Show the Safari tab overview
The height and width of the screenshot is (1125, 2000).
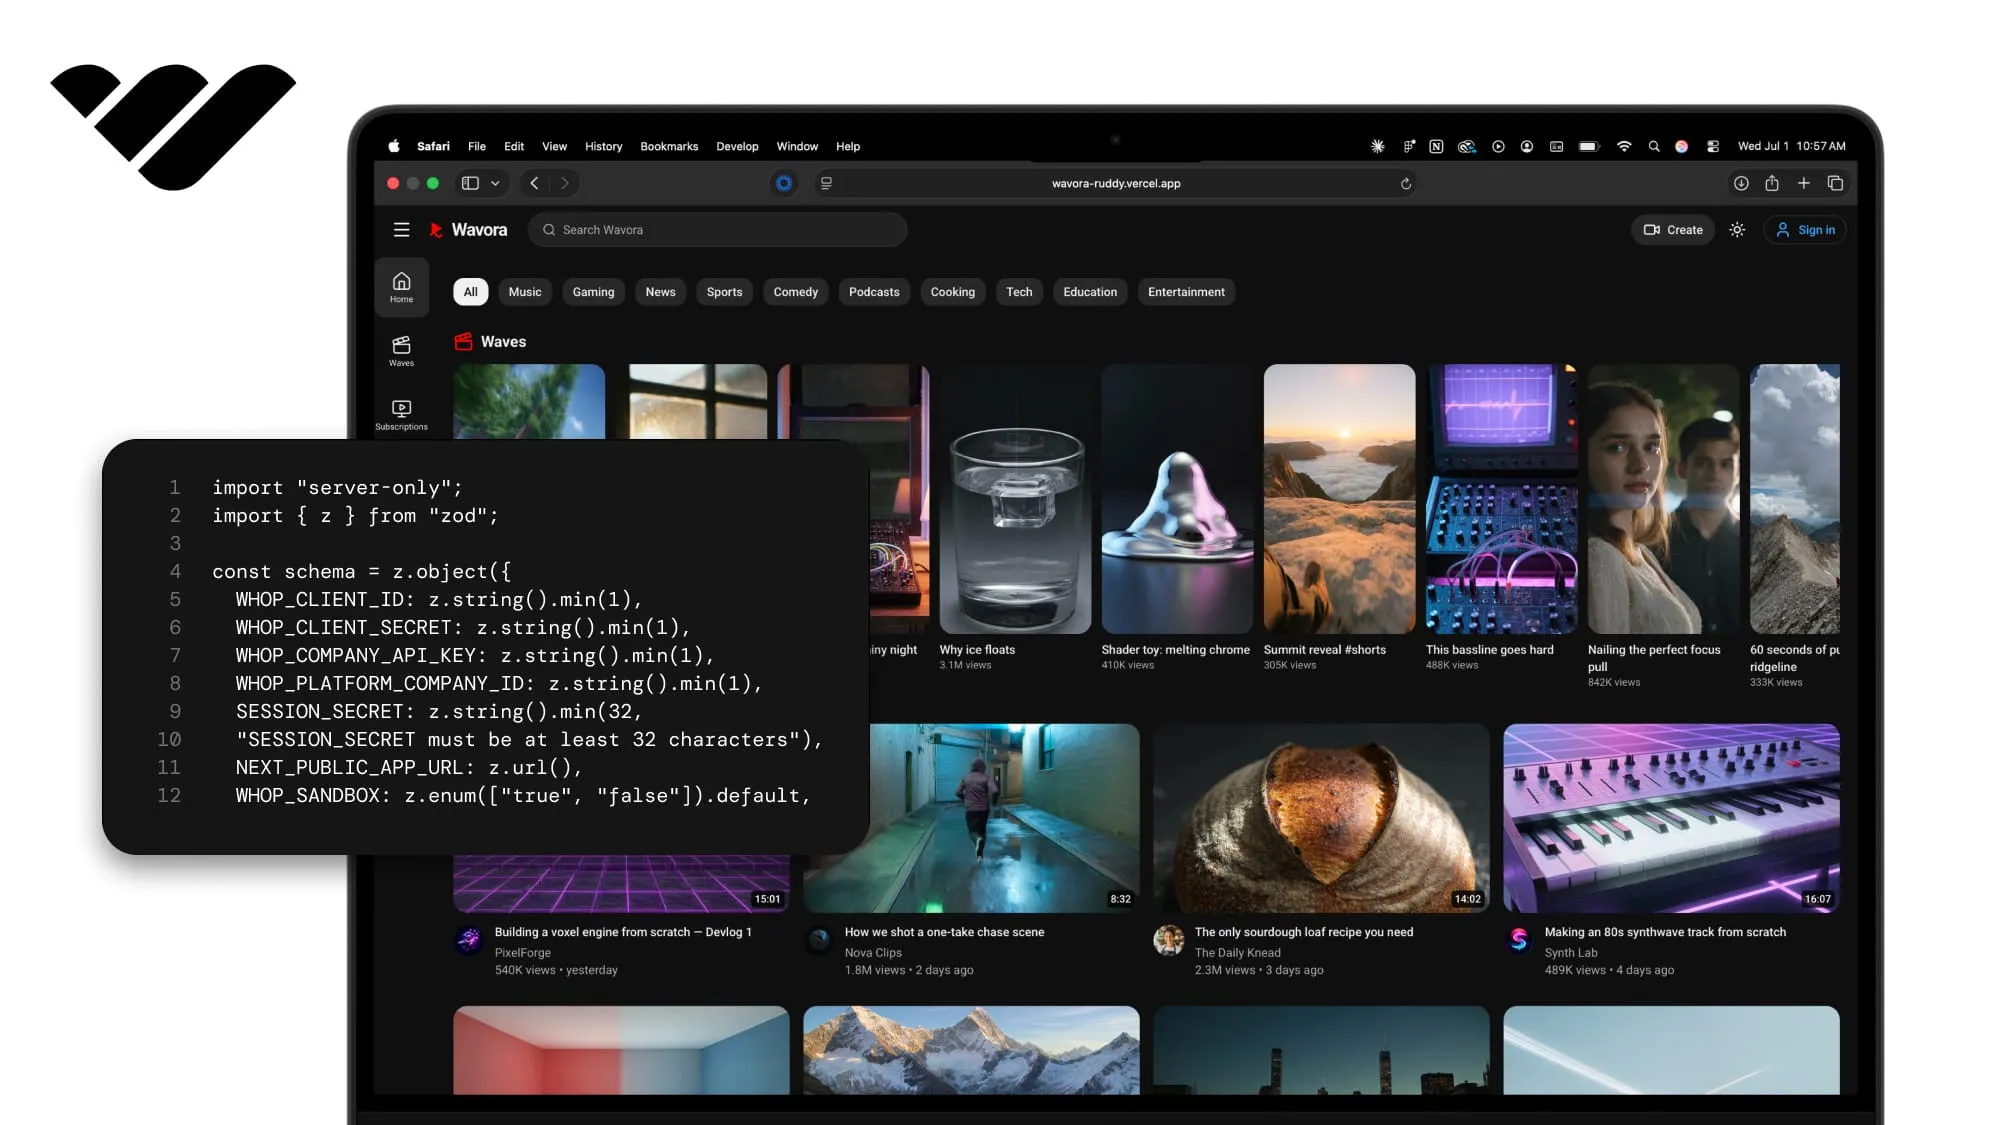(x=1835, y=183)
